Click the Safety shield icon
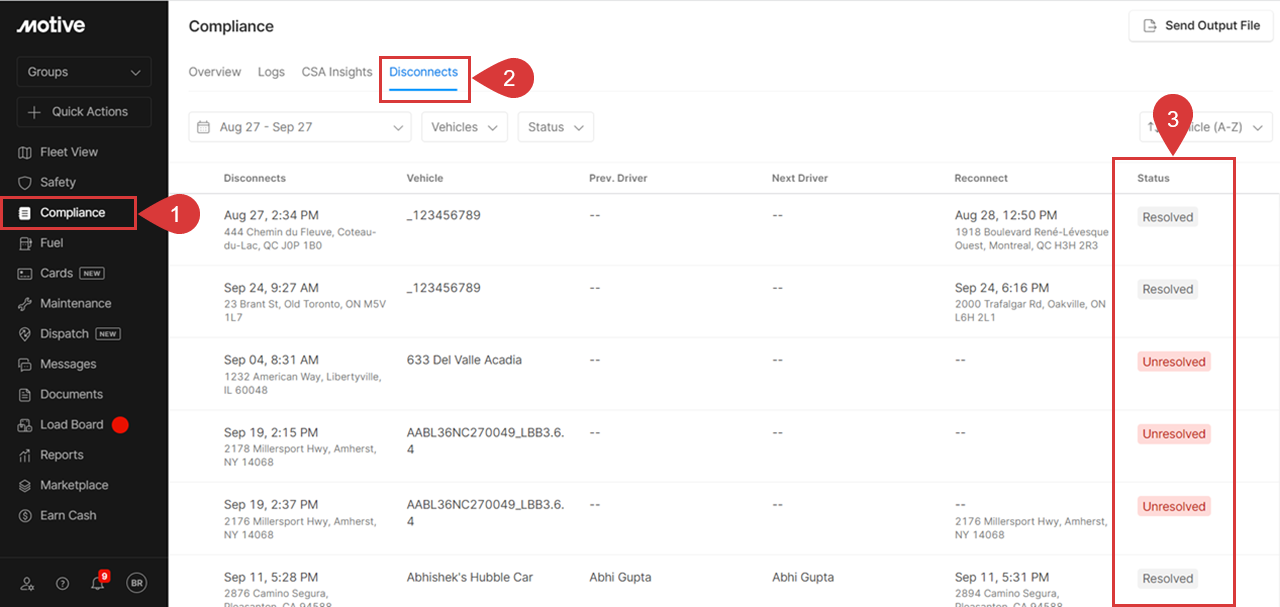 pyautogui.click(x=25, y=182)
